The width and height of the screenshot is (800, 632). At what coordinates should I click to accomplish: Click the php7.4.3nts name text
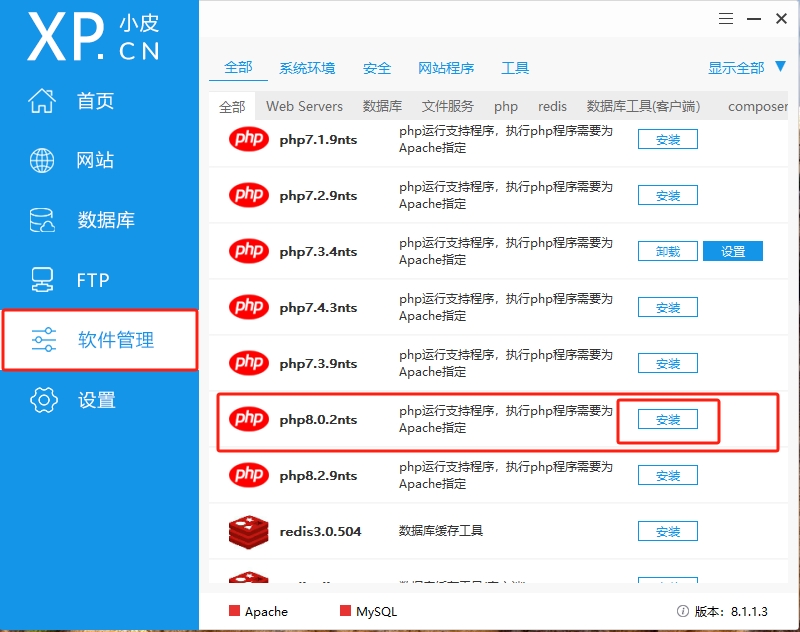pos(318,308)
